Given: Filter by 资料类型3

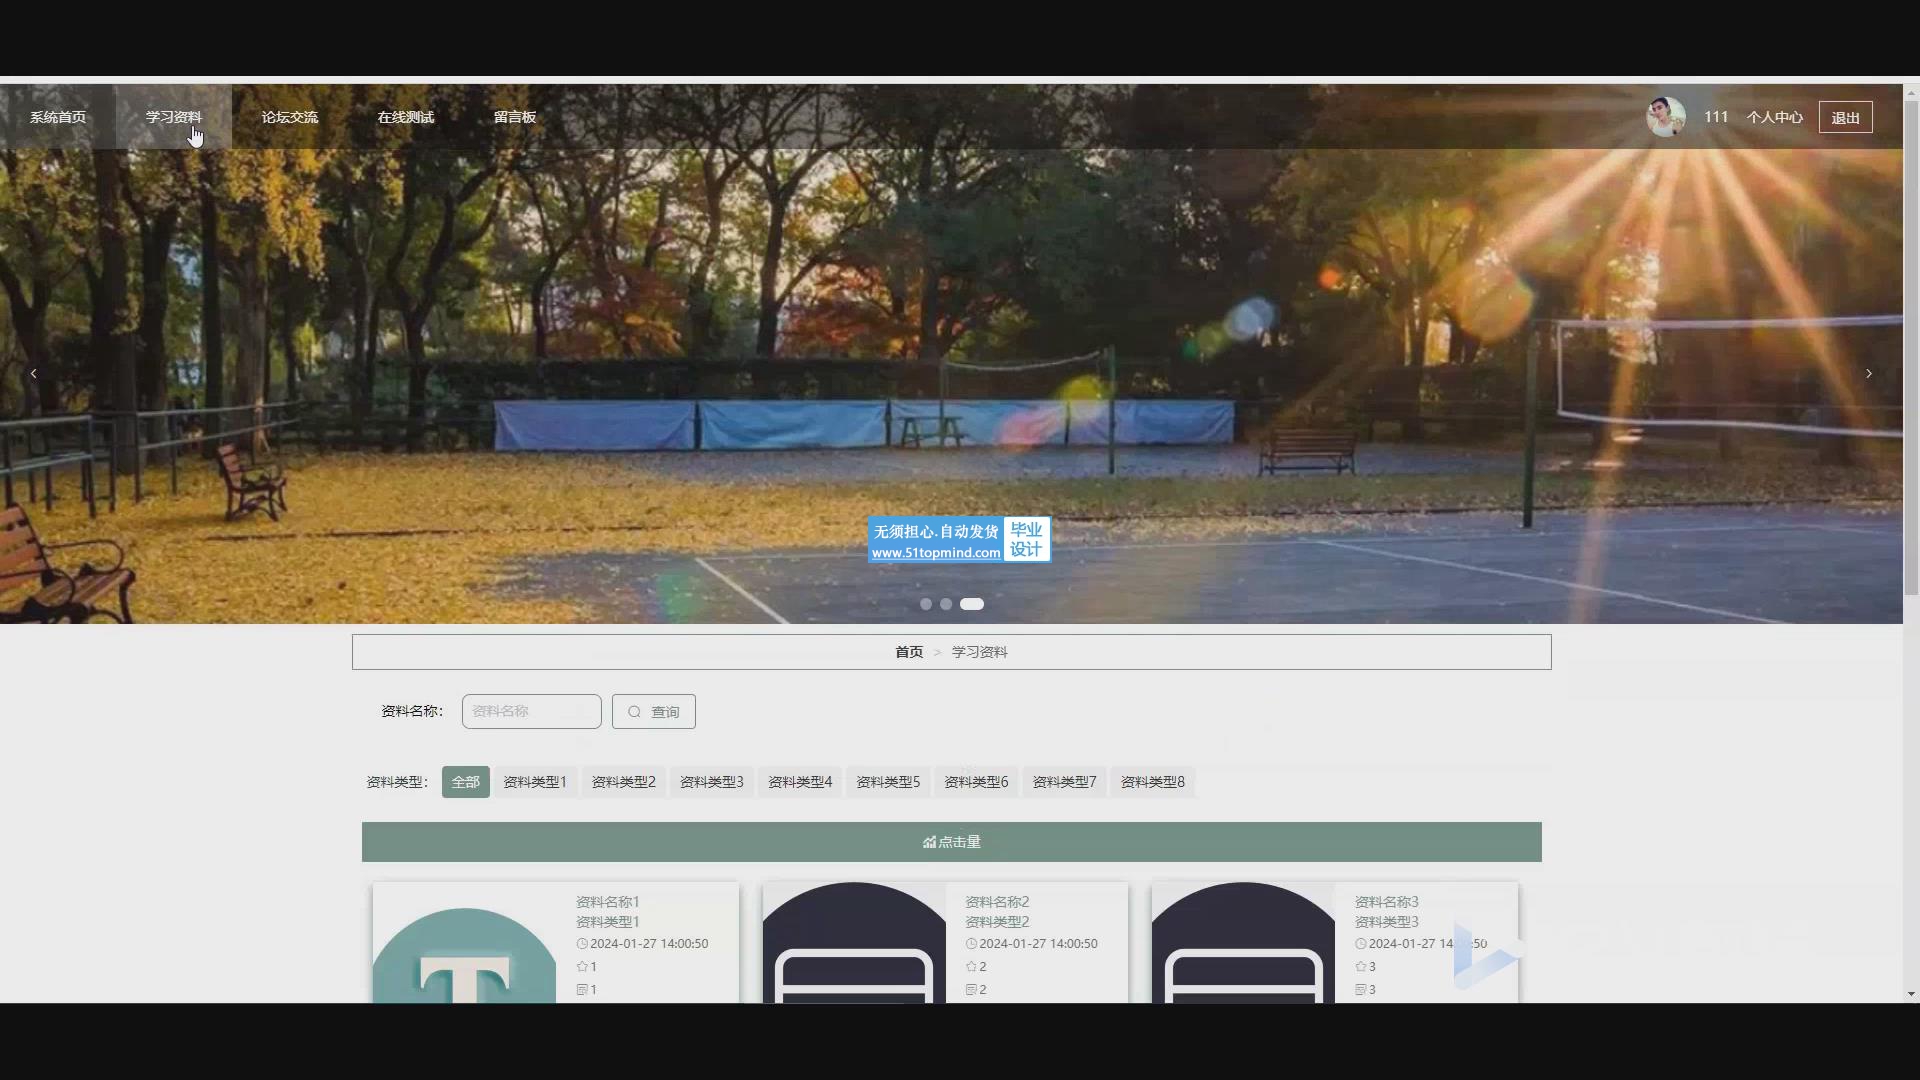Looking at the screenshot, I should pos(712,782).
